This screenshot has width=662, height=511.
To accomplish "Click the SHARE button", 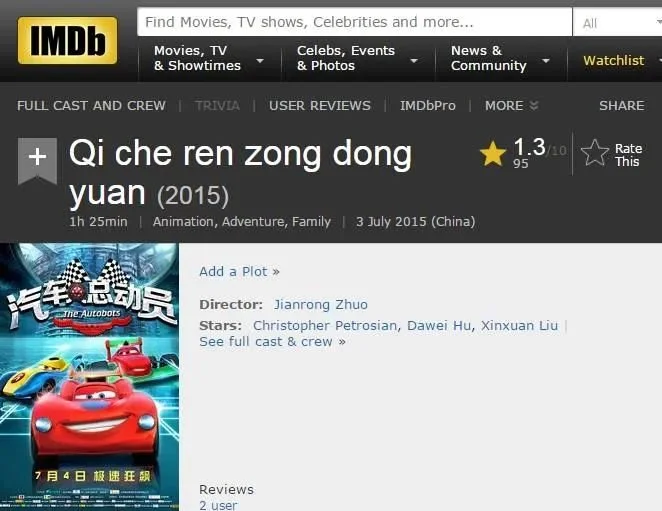I will (x=621, y=106).
